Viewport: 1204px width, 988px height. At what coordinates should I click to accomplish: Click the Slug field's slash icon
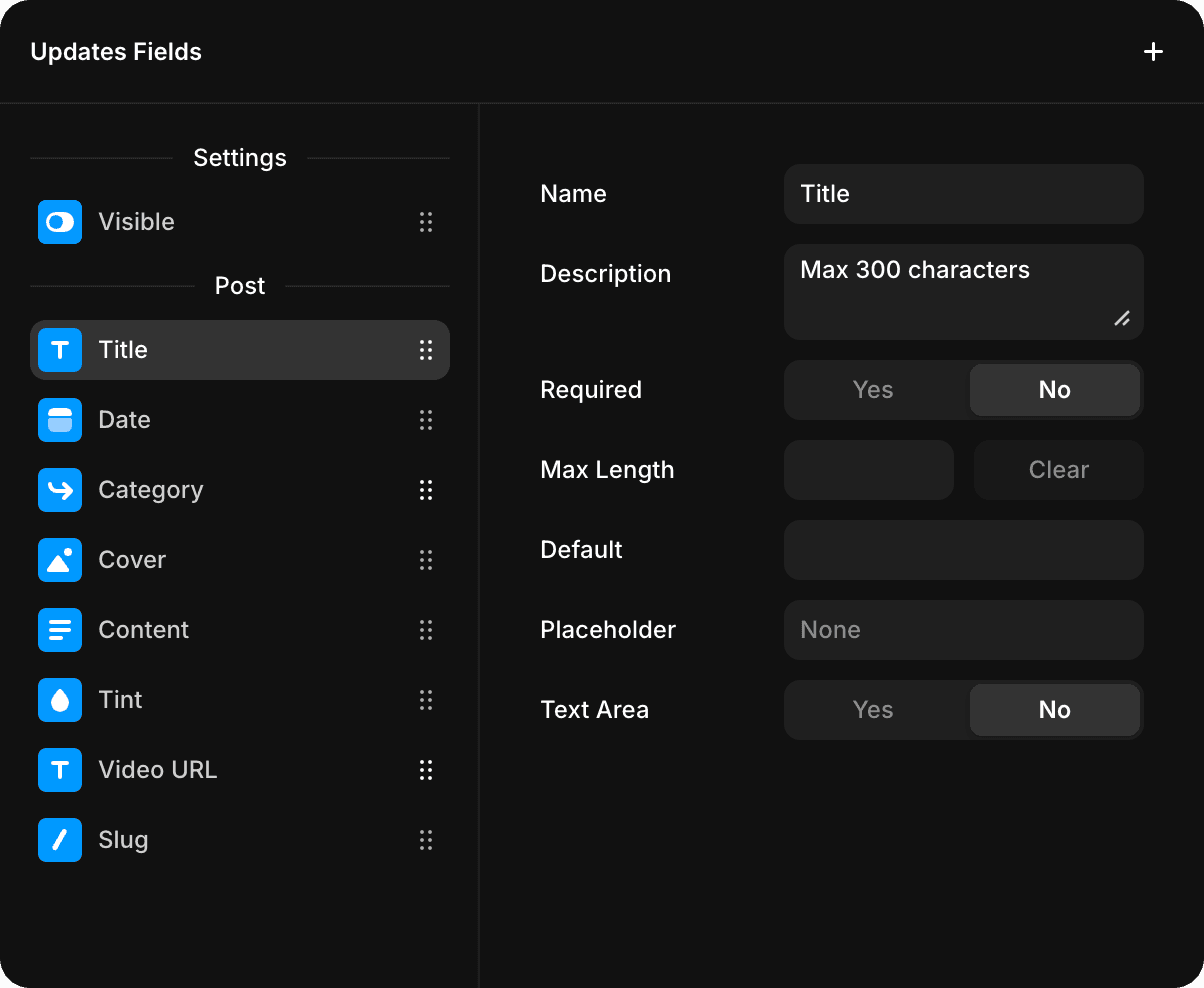tap(59, 840)
